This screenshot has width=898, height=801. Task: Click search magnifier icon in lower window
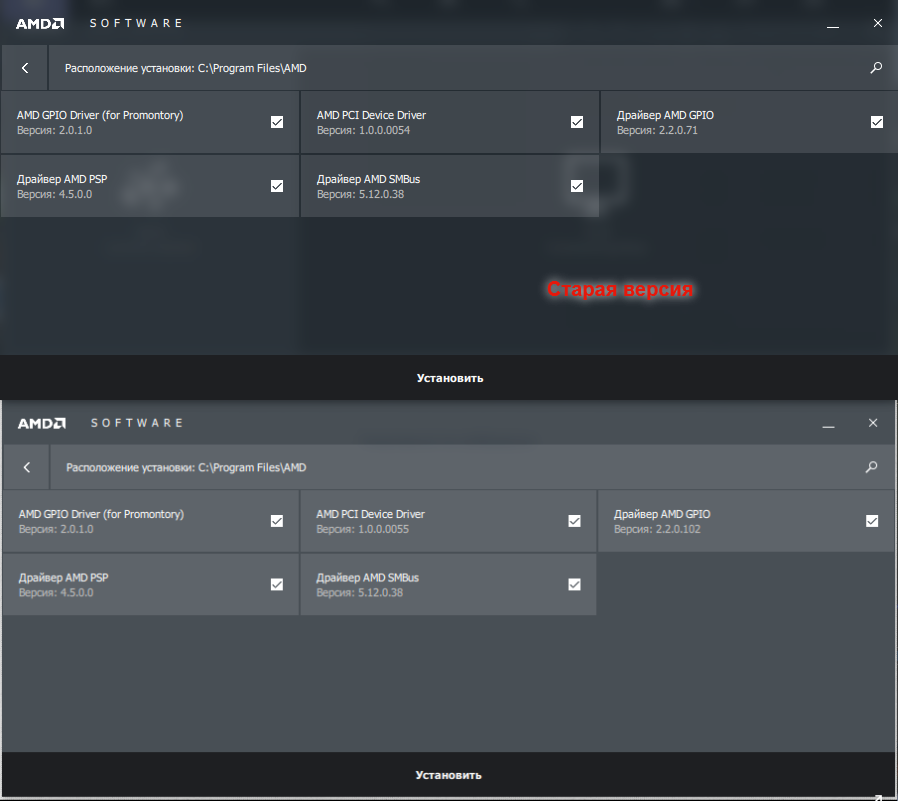(872, 467)
